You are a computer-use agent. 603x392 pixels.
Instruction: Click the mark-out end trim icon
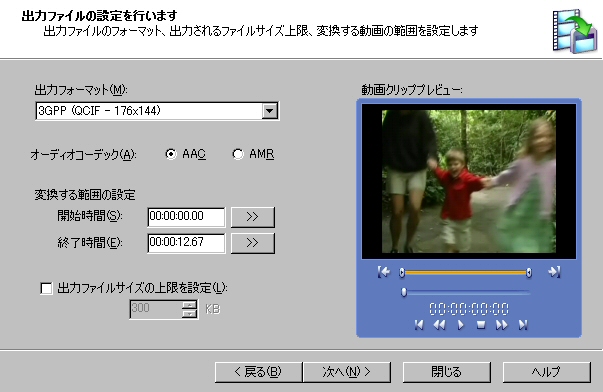pyautogui.click(x=554, y=272)
